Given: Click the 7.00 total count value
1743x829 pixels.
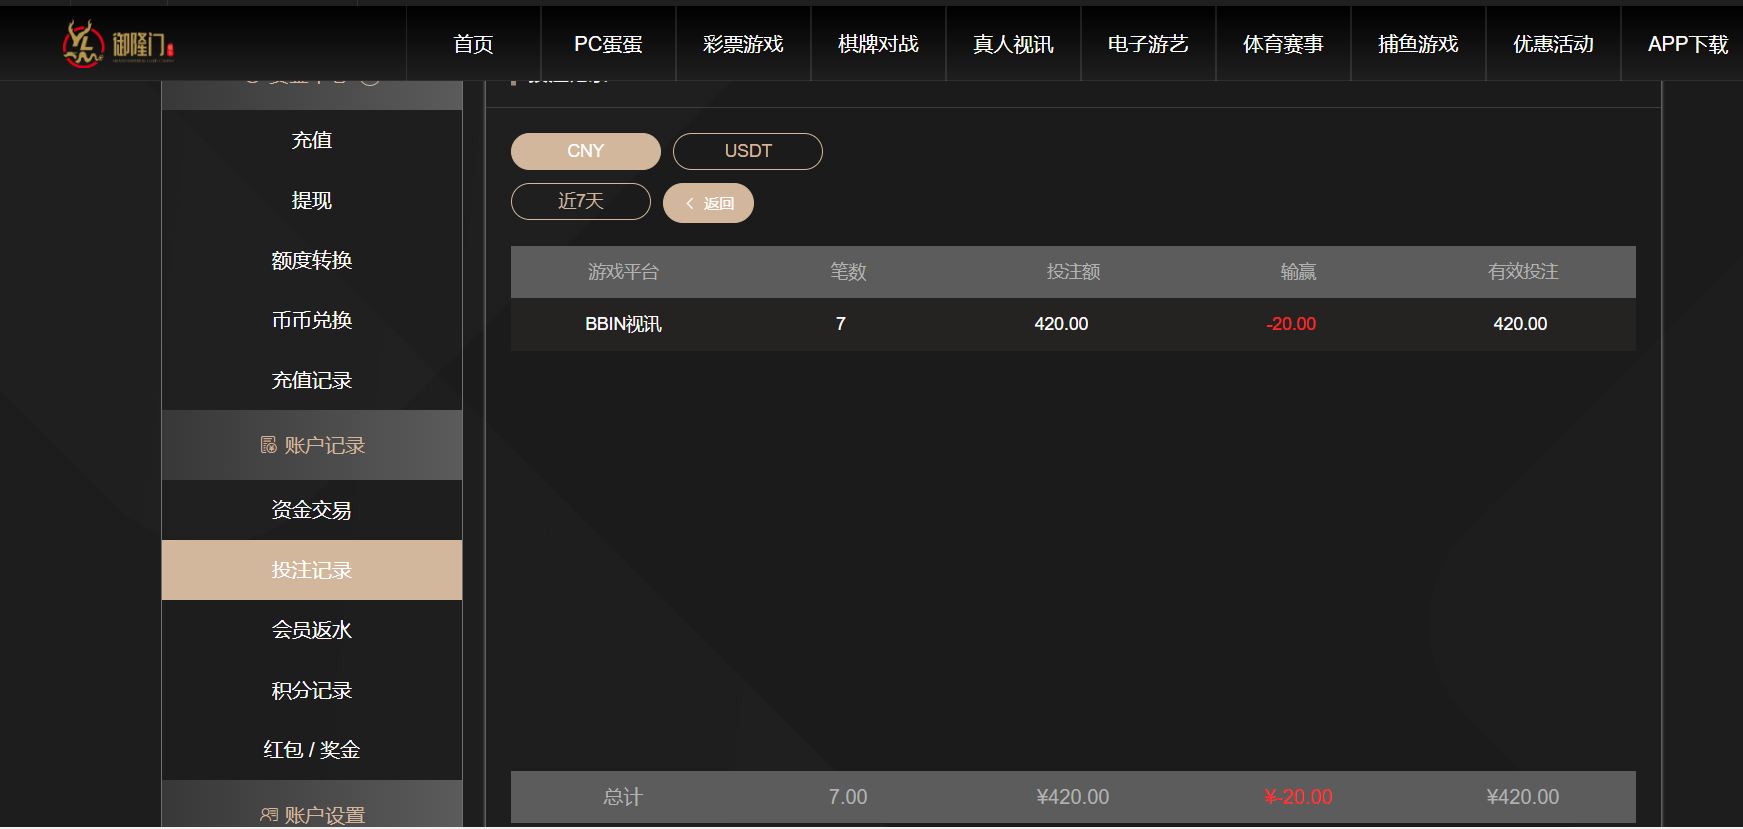Looking at the screenshot, I should [x=848, y=797].
